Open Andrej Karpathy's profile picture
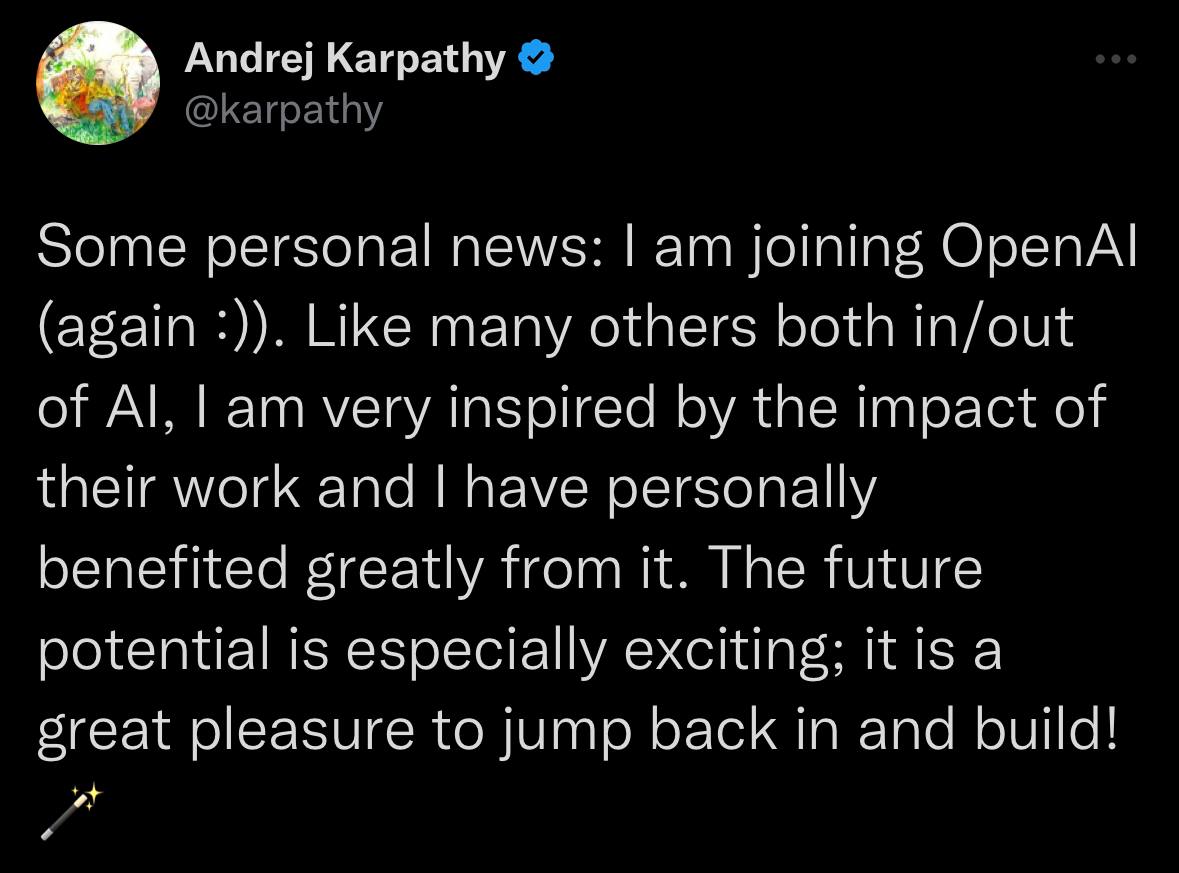 point(98,84)
